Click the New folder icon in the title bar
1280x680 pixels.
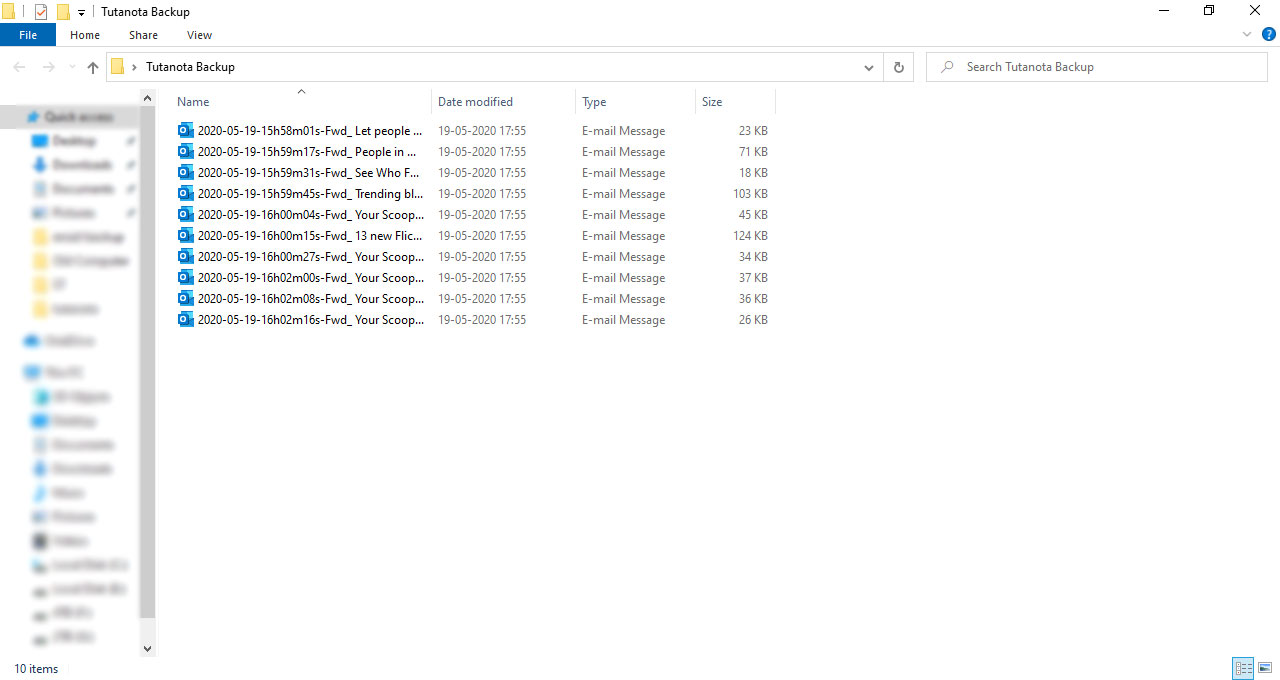(x=63, y=12)
